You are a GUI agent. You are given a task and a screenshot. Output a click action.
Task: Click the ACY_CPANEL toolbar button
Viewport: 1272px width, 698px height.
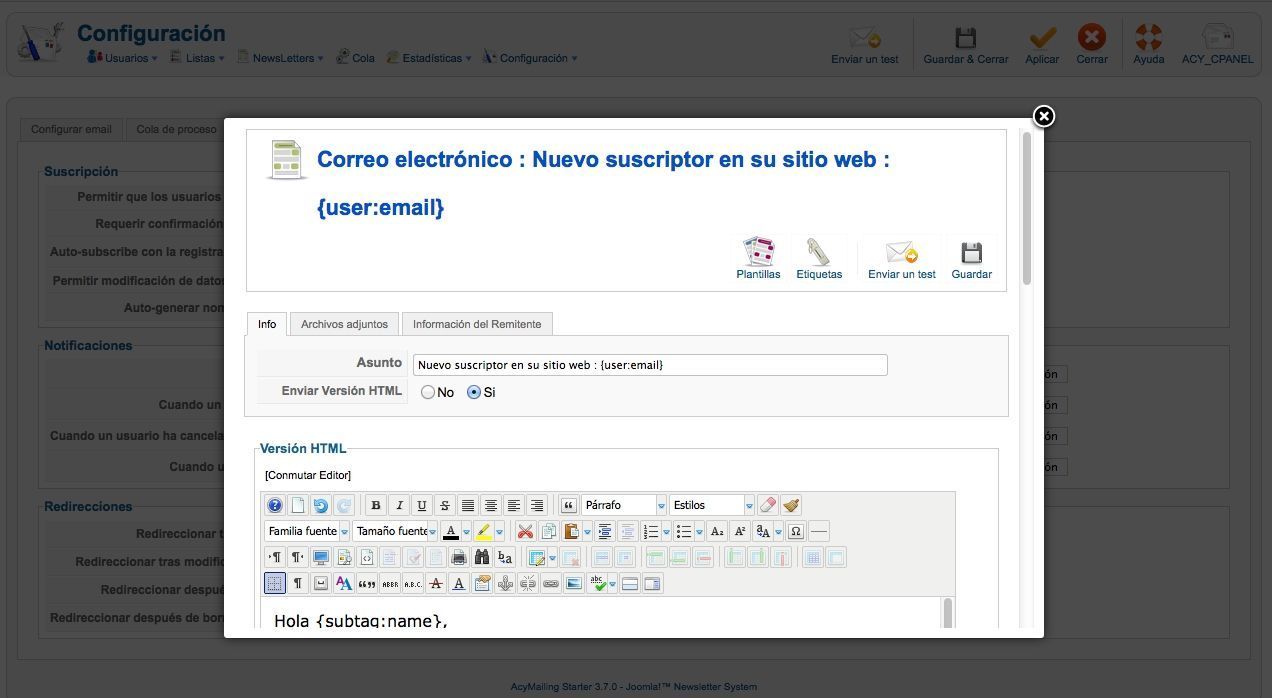(1217, 46)
